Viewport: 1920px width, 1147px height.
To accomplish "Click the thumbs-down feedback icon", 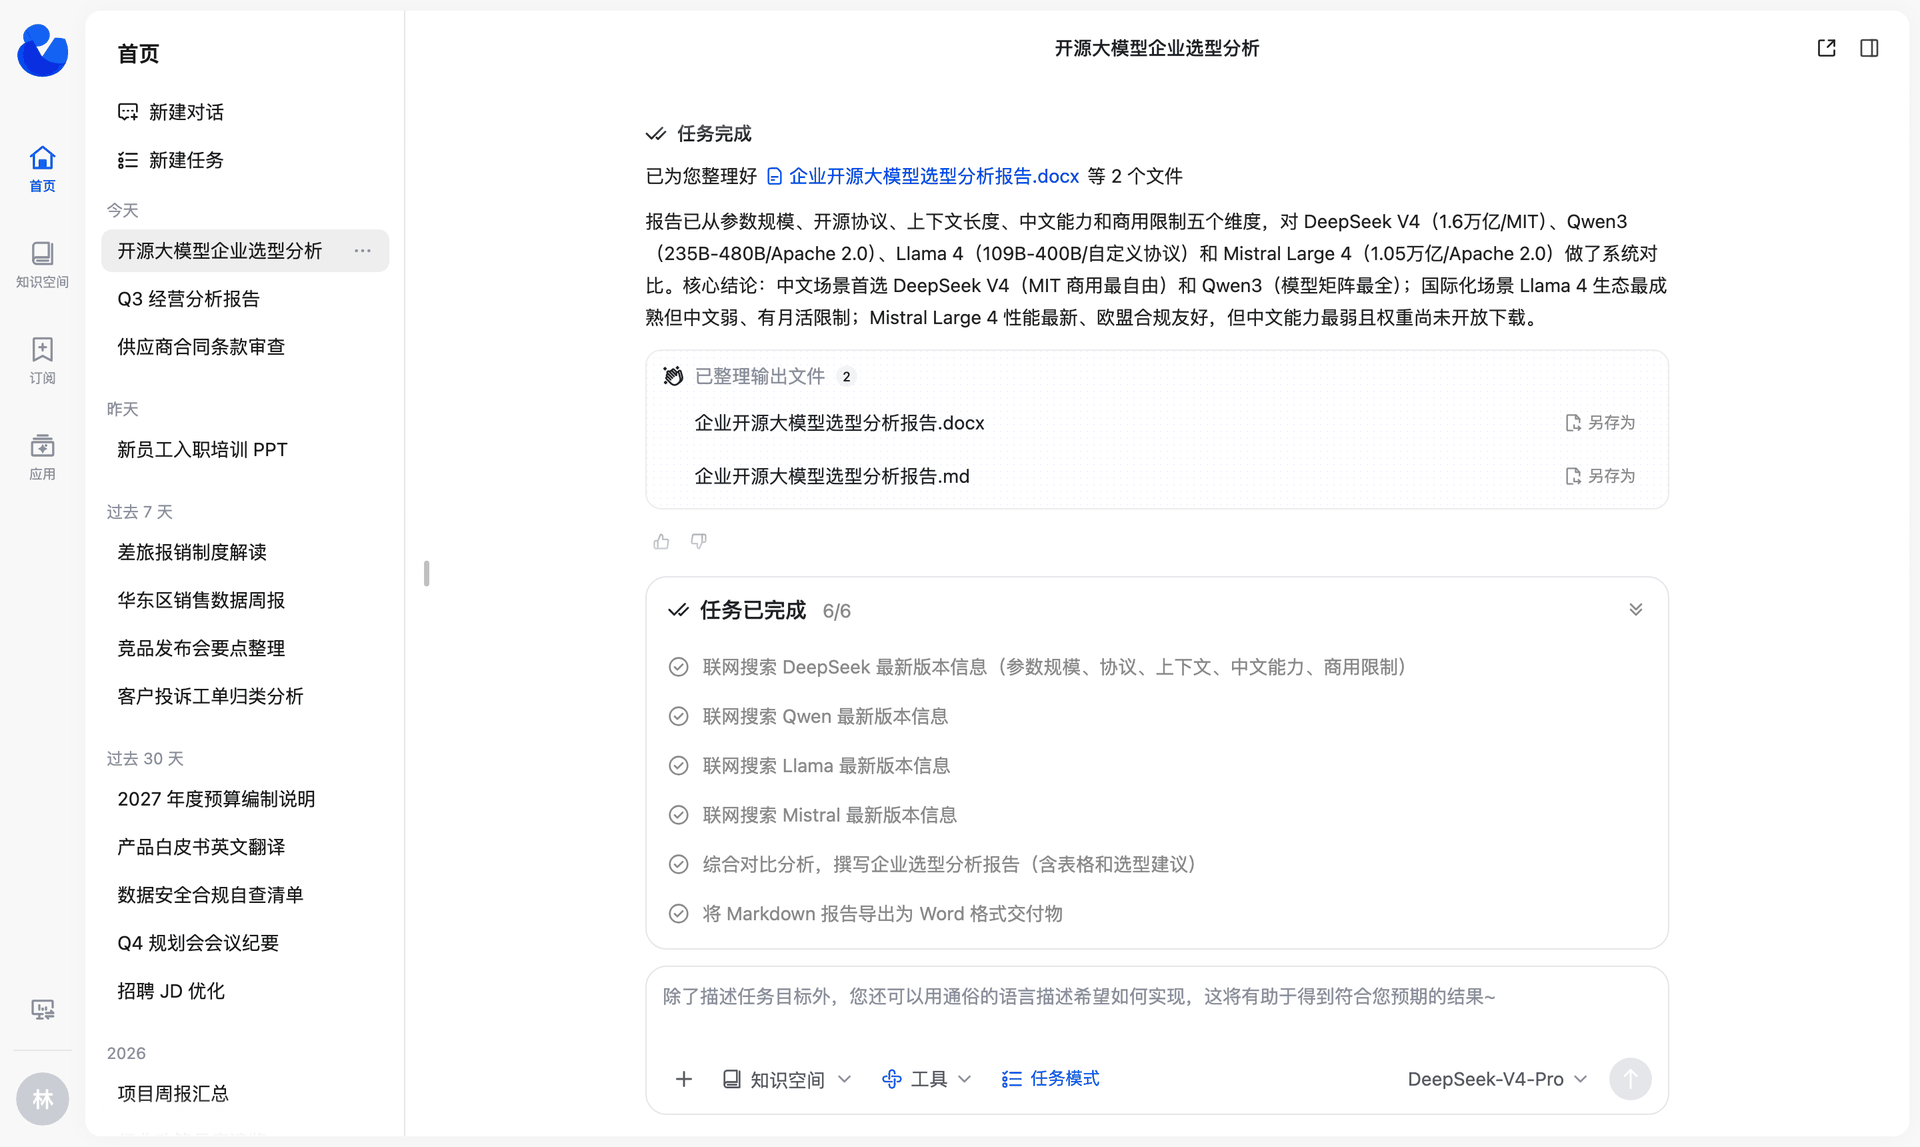I will point(699,541).
